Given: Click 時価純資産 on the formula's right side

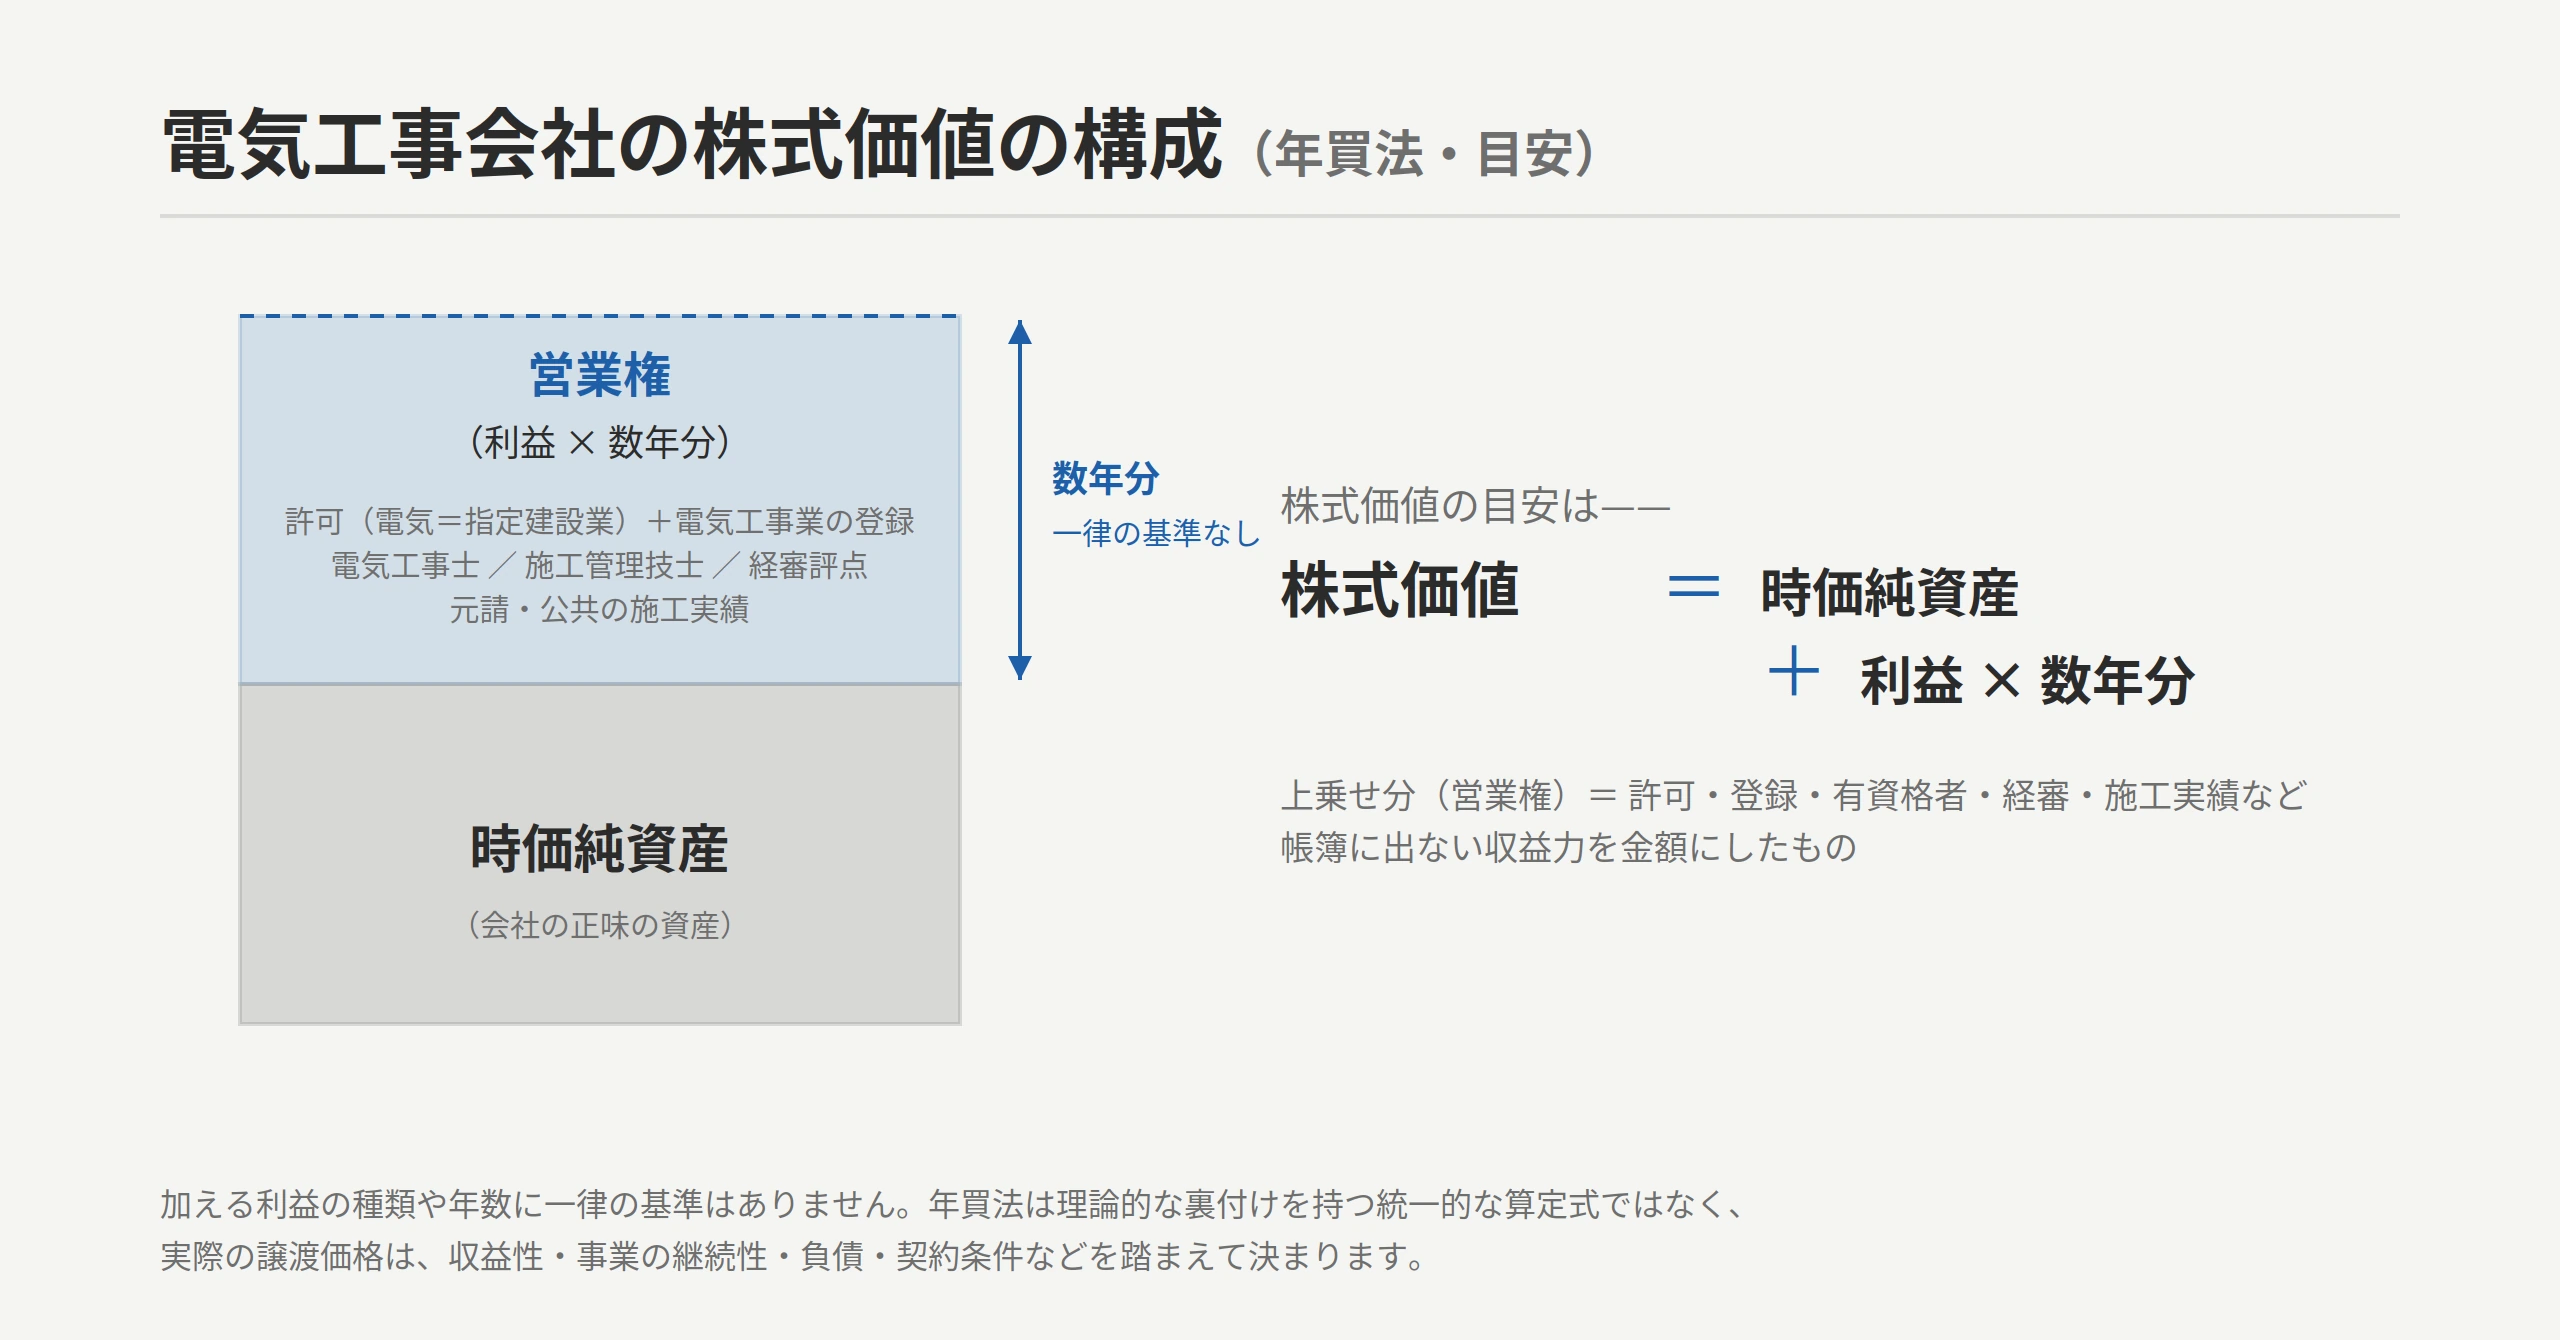Looking at the screenshot, I should (x=1890, y=592).
